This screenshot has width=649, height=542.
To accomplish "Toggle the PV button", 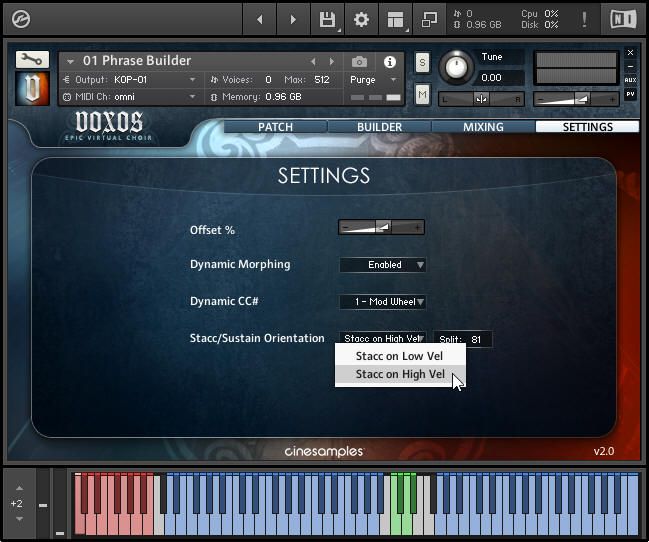I will [x=630, y=94].
